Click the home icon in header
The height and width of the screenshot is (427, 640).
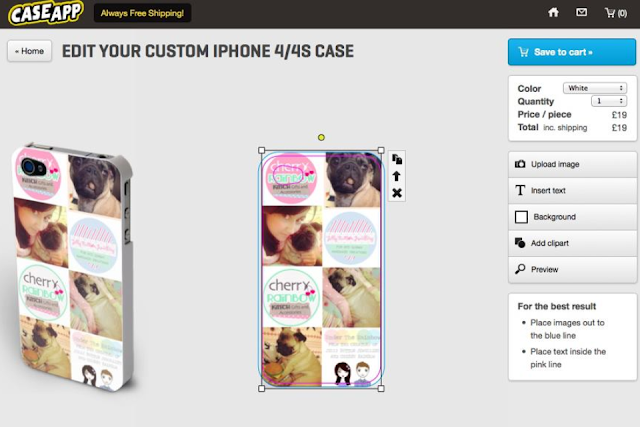(x=553, y=13)
